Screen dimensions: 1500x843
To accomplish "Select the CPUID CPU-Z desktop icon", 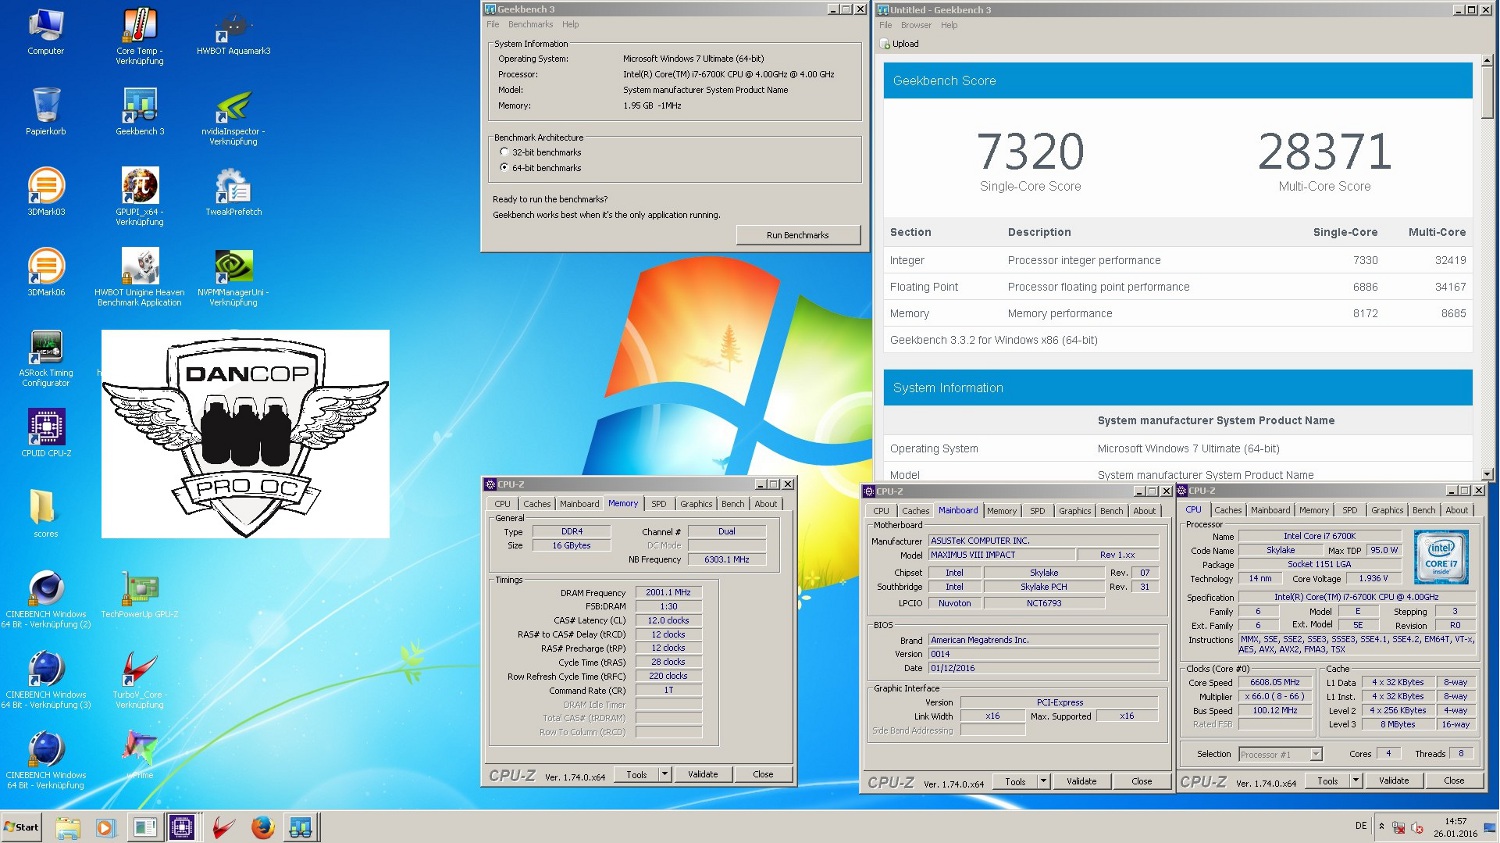I will pos(46,433).
